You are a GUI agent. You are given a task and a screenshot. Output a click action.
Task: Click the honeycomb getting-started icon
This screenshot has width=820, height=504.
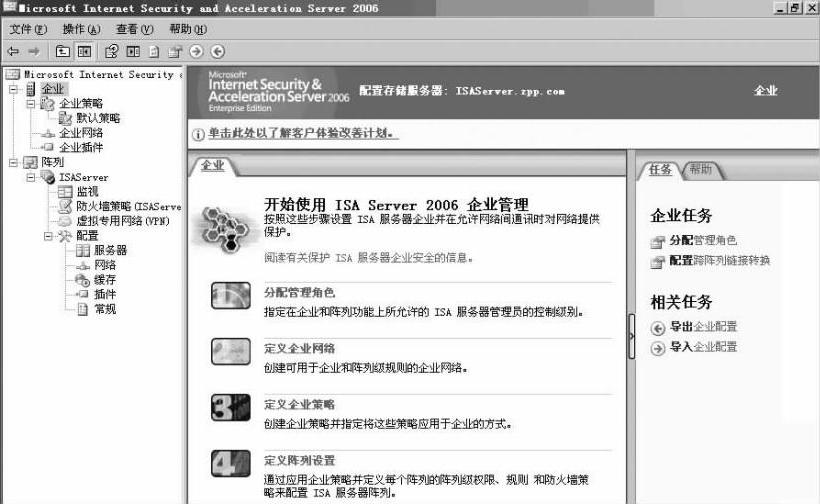click(x=226, y=229)
